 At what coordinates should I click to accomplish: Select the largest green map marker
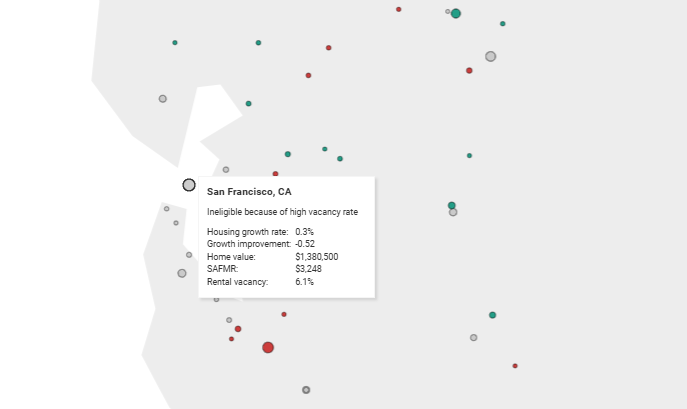click(456, 14)
